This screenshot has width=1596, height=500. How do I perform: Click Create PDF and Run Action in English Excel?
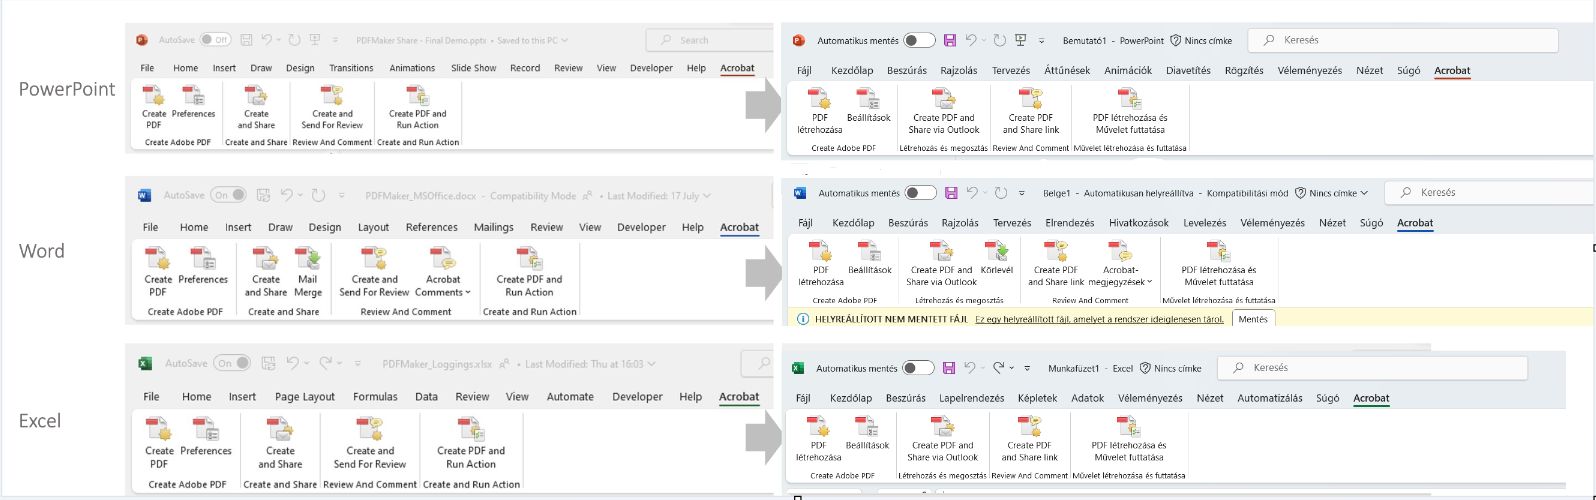pos(471,443)
